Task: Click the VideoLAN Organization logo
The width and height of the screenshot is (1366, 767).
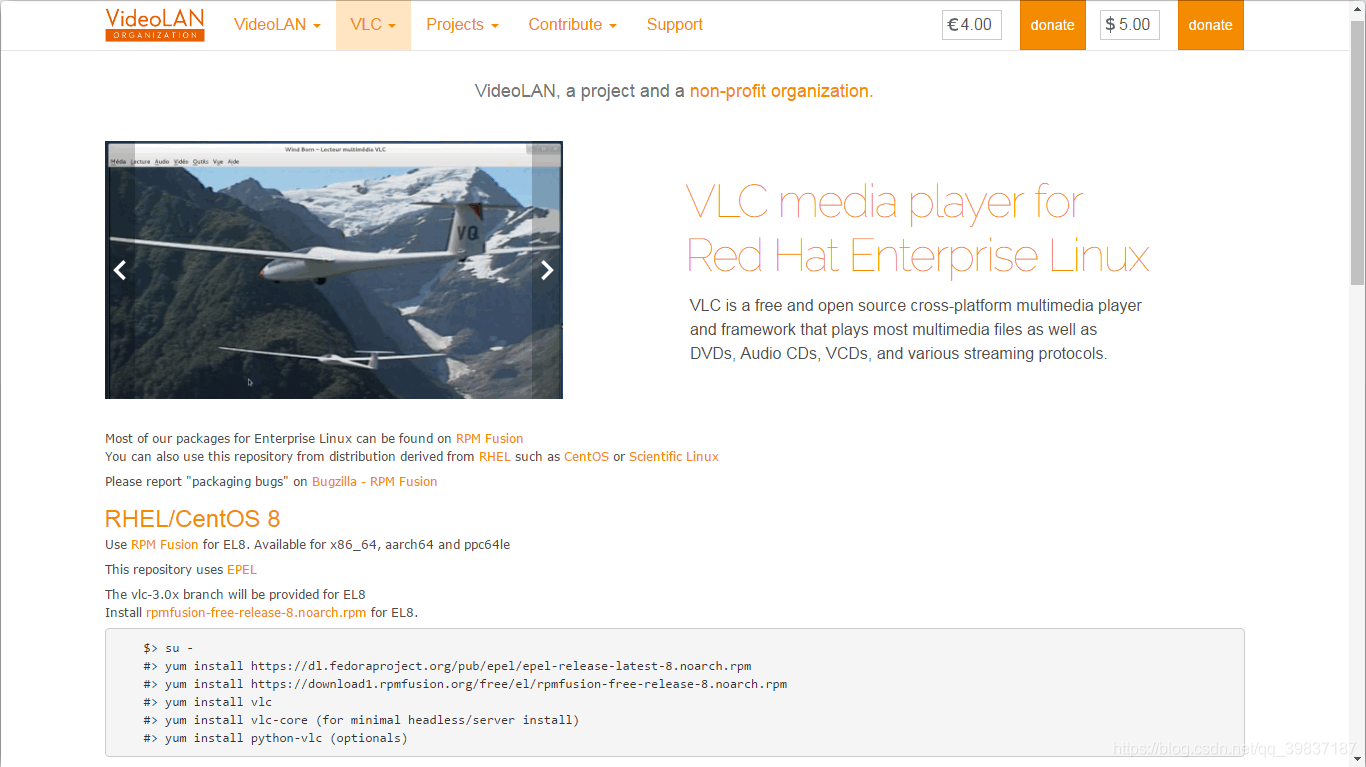Action: tap(155, 25)
